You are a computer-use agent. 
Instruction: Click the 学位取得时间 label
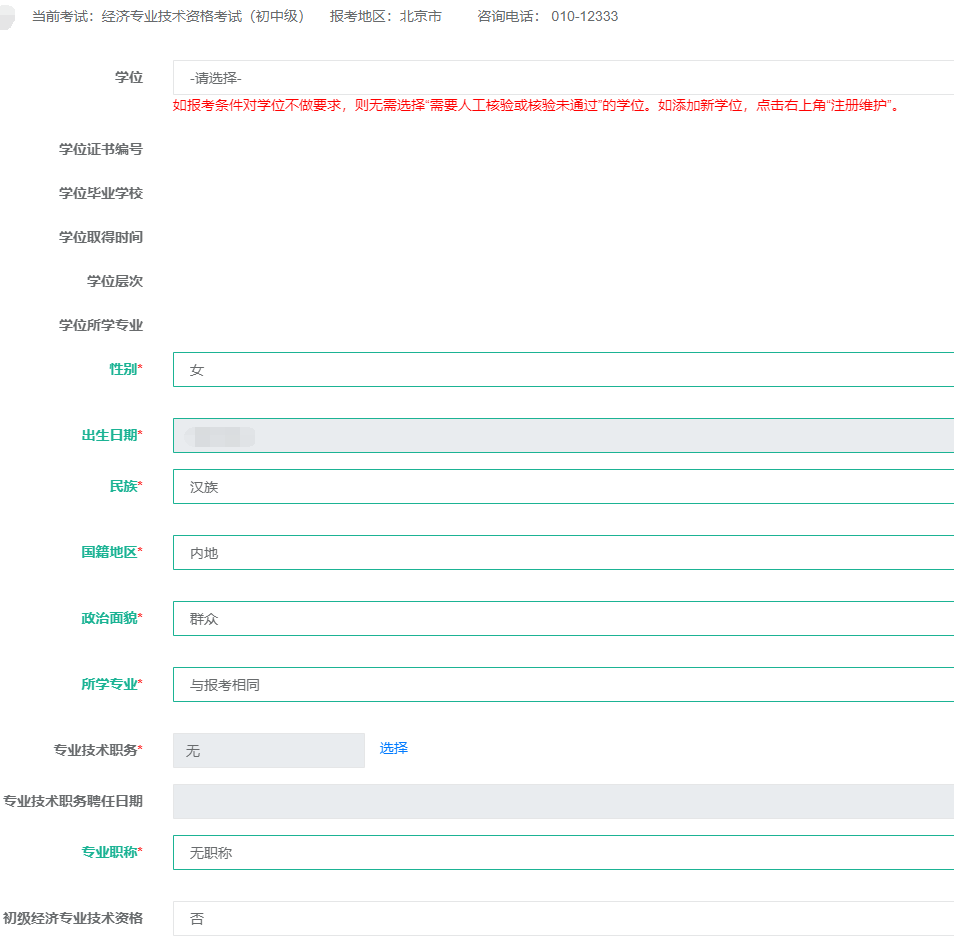100,238
